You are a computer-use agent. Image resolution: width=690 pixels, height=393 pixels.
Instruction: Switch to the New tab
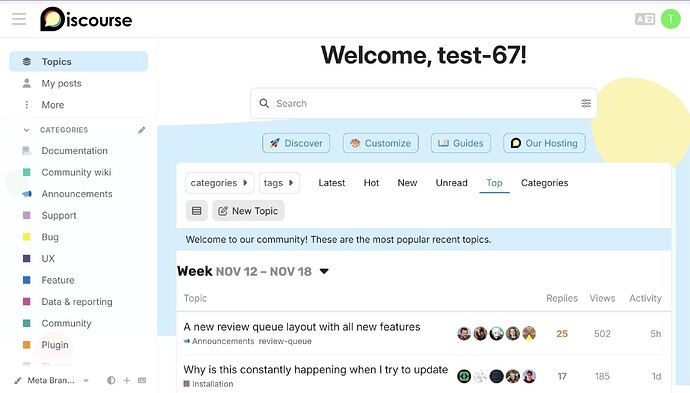click(407, 183)
